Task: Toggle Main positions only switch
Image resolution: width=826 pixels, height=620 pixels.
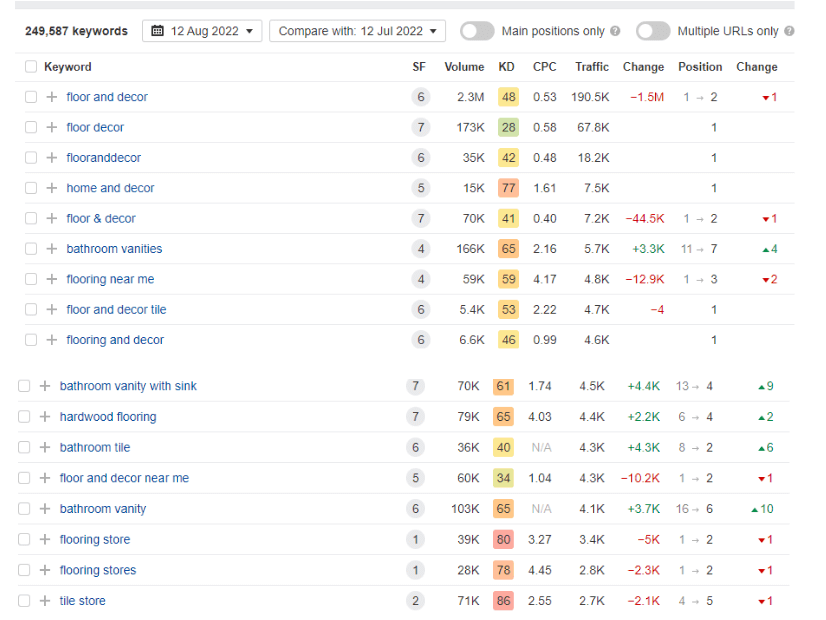Action: pos(477,31)
